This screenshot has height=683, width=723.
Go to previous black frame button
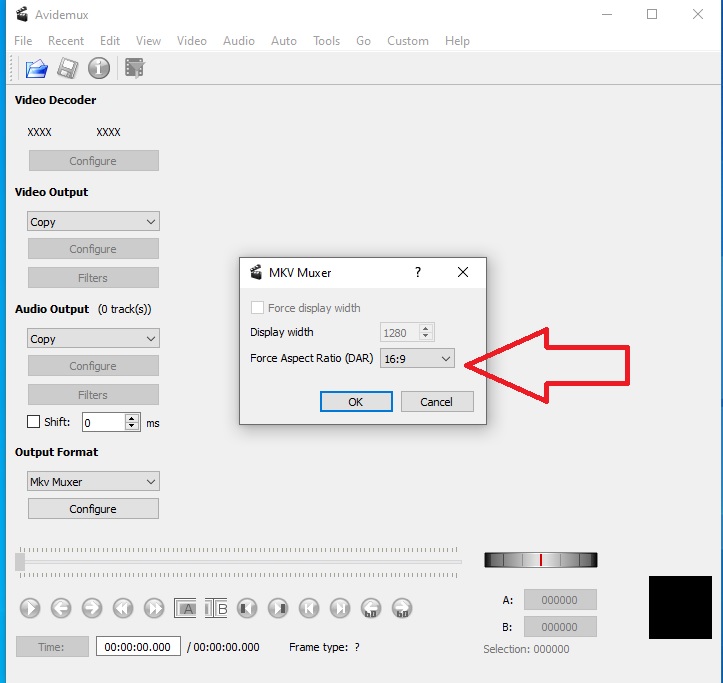[x=247, y=608]
